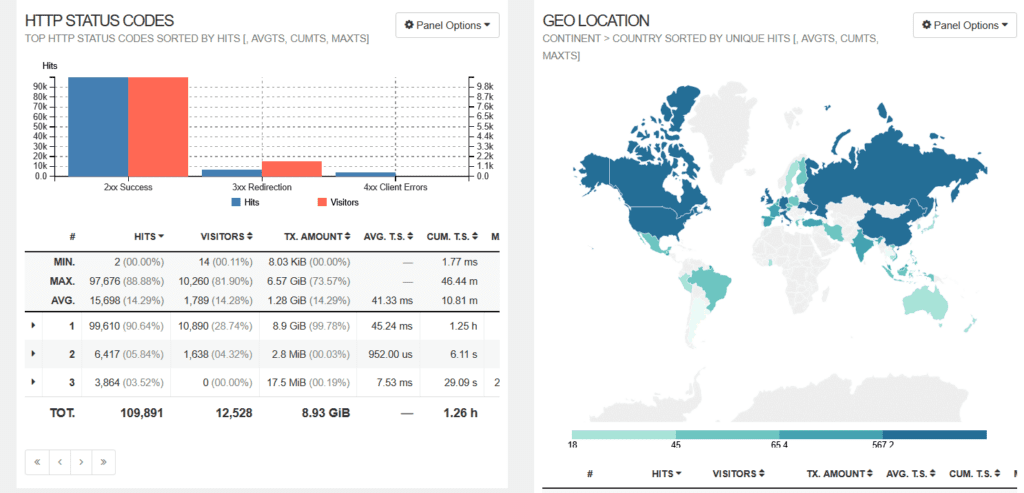1024x493 pixels.
Task: Sort HTTP status table by Hits column
Action: point(149,235)
